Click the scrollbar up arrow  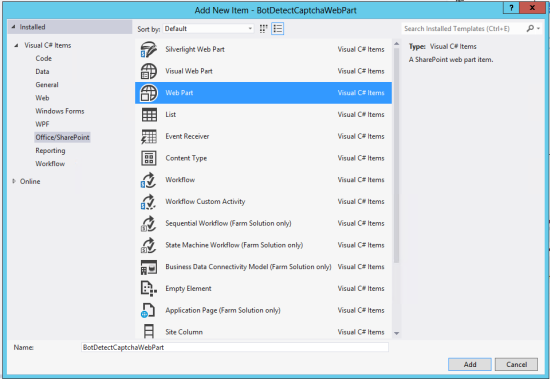click(396, 44)
